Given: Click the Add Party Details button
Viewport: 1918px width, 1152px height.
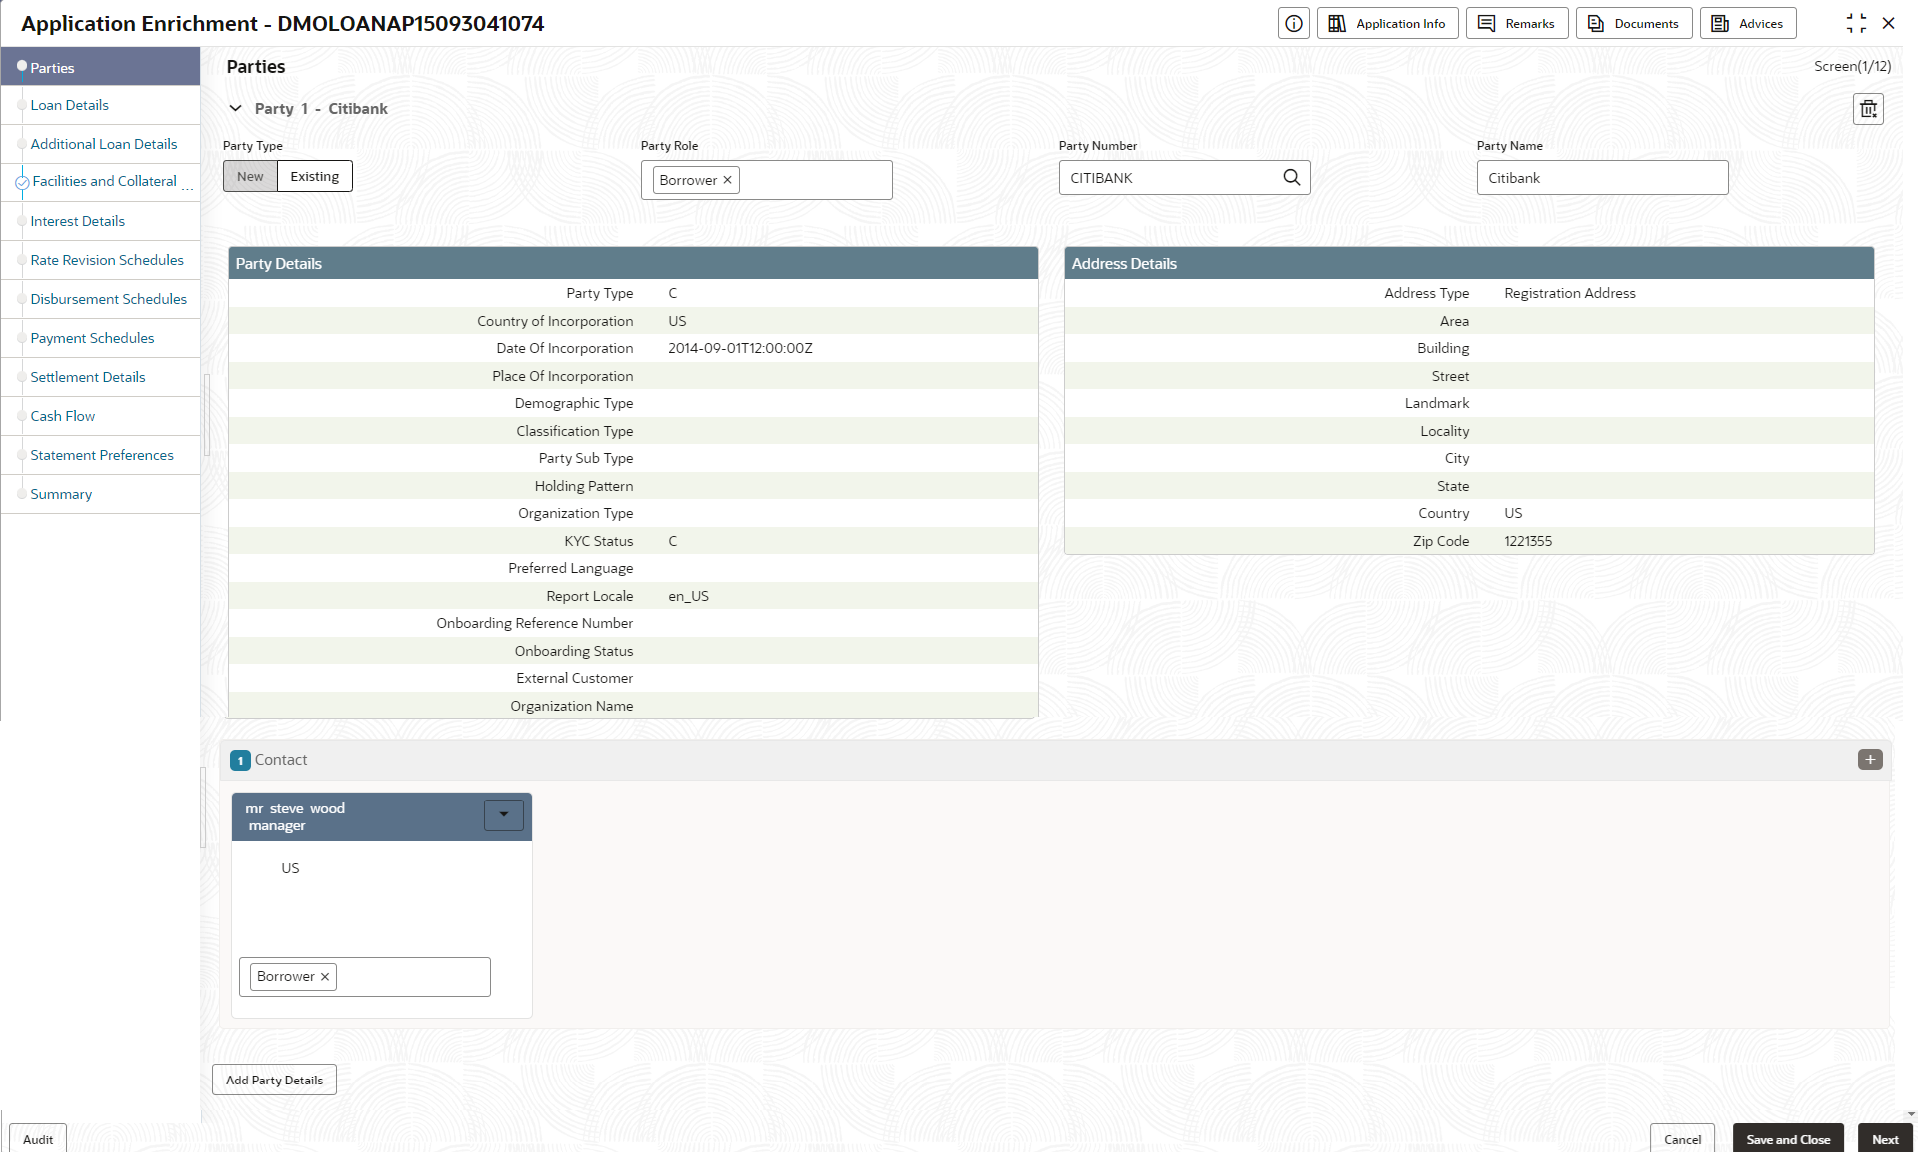Looking at the screenshot, I should click(x=274, y=1080).
